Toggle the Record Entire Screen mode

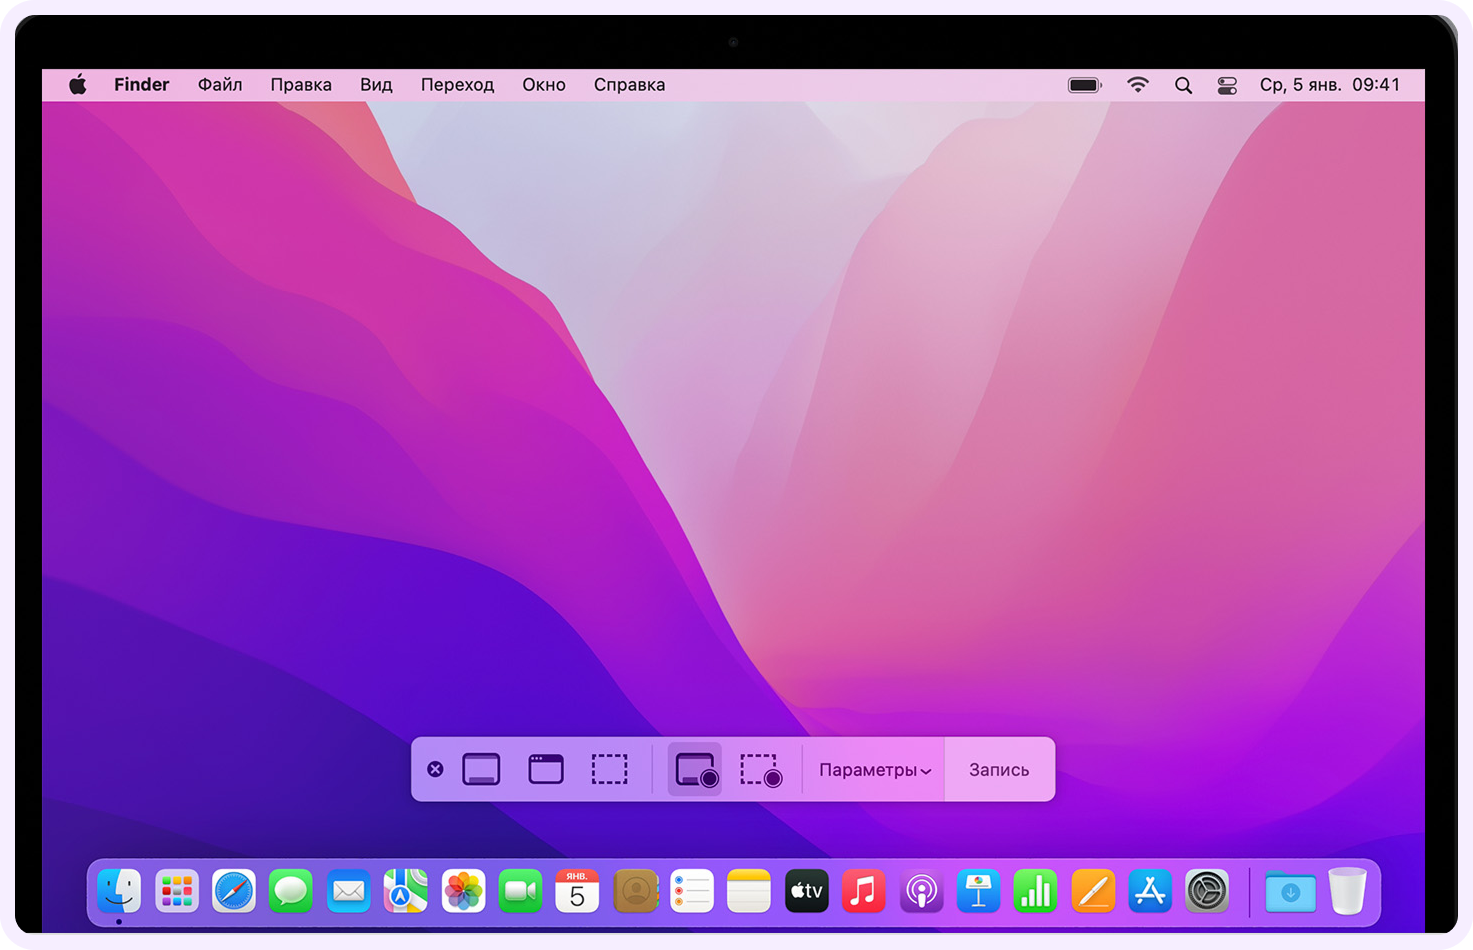[x=695, y=770]
